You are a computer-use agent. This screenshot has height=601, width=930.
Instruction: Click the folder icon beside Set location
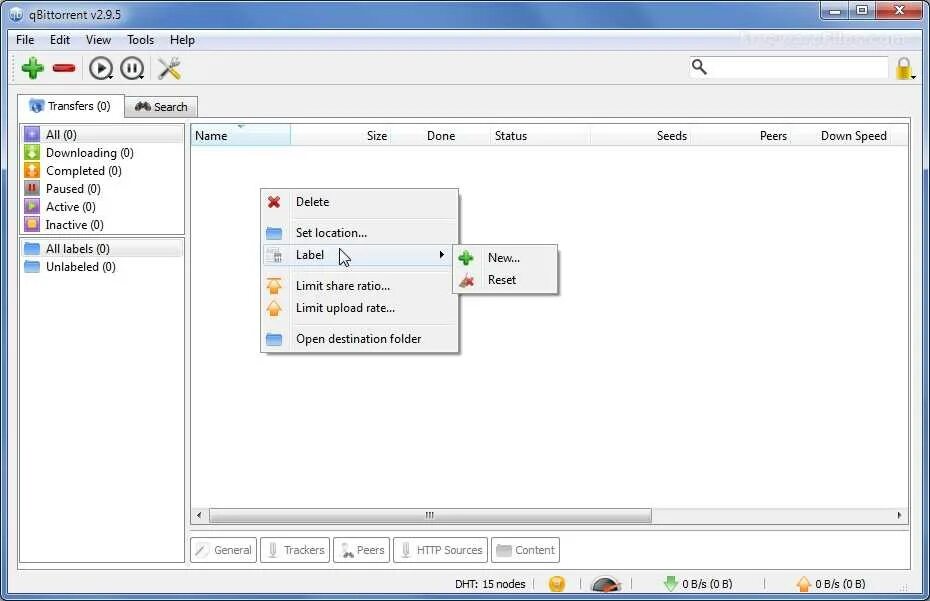click(273, 233)
